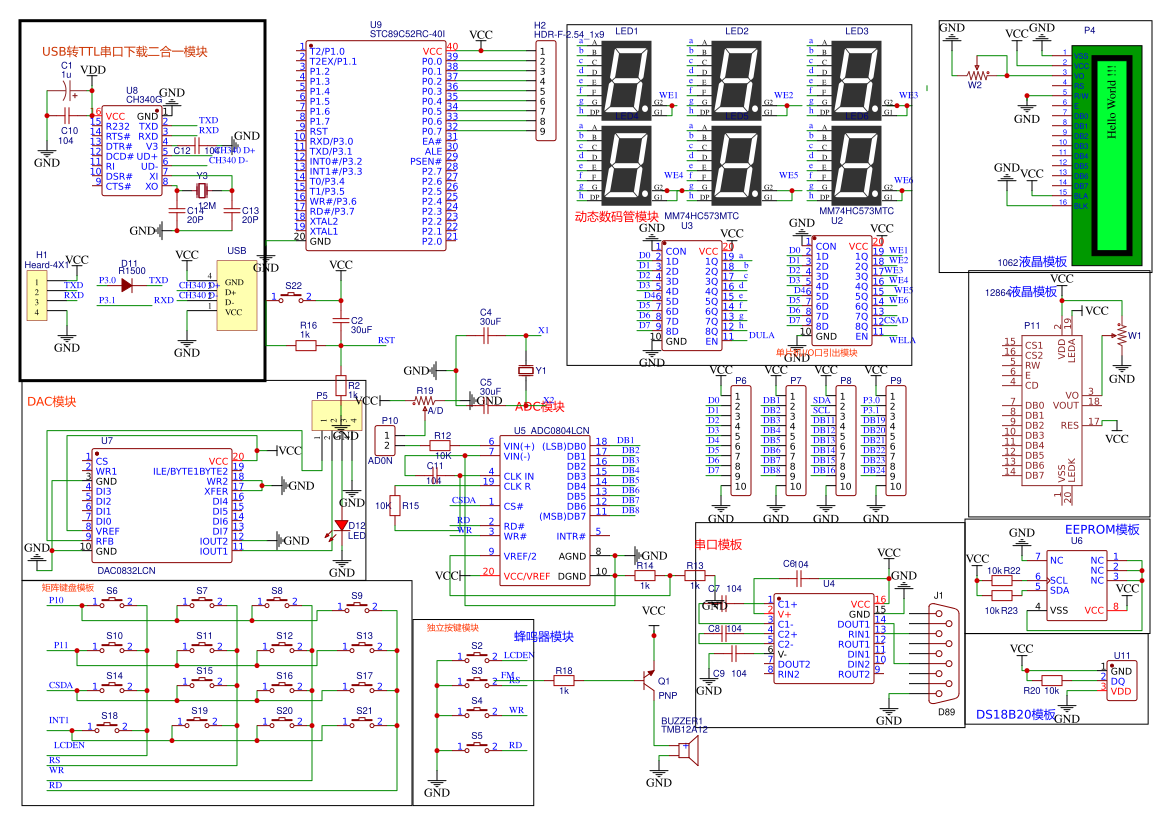Image resolution: width=1169 pixels, height=827 pixels.
Task: Select the W1 potentiometer near 12864 module
Action: pyautogui.click(x=1121, y=336)
